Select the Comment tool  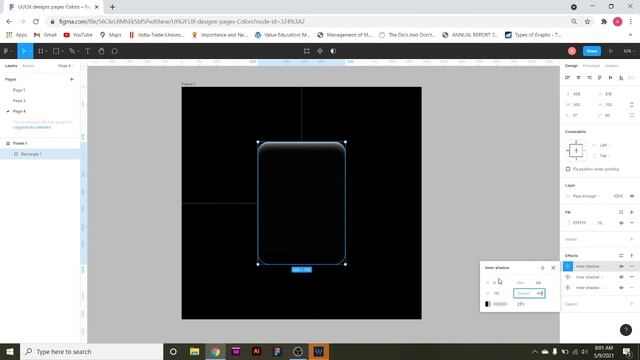pyautogui.click(x=115, y=51)
